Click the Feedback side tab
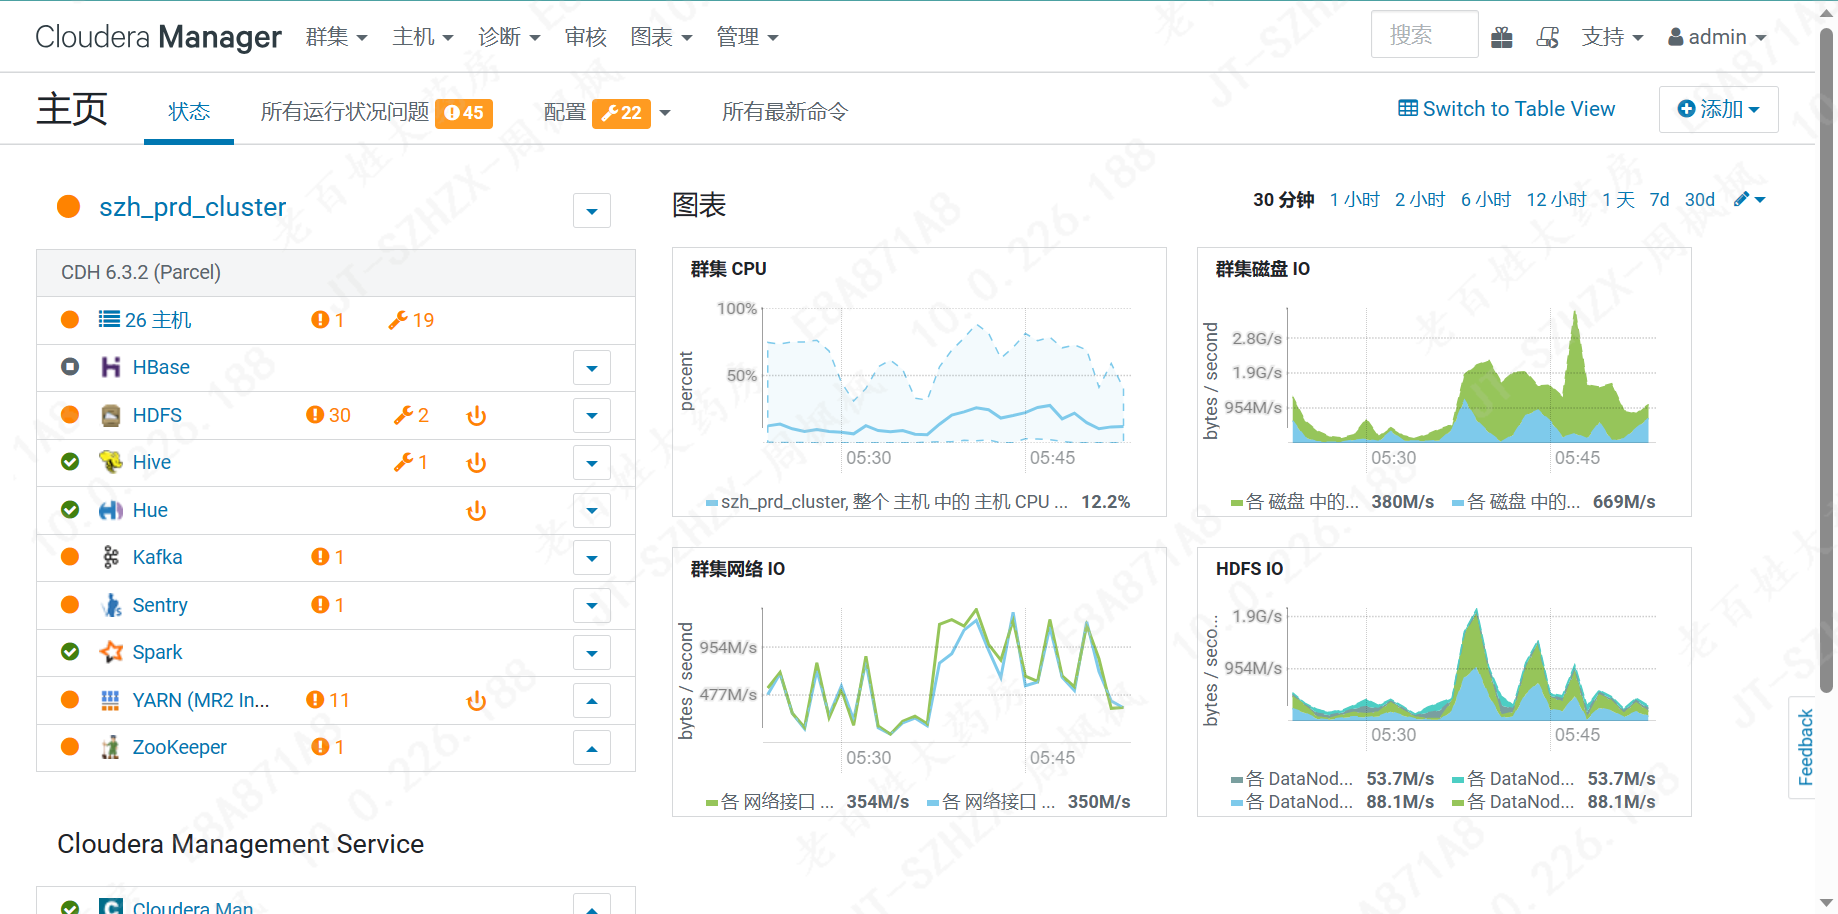 click(x=1805, y=747)
